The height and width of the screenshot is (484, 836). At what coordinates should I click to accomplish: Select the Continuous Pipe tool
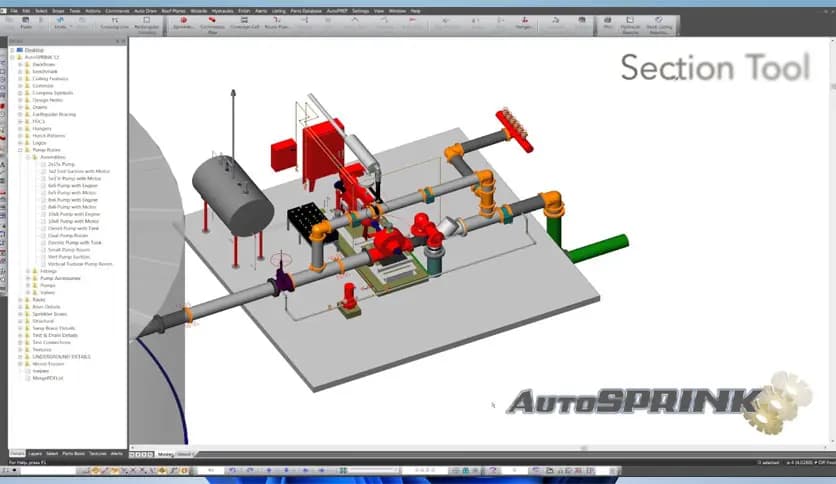click(212, 25)
